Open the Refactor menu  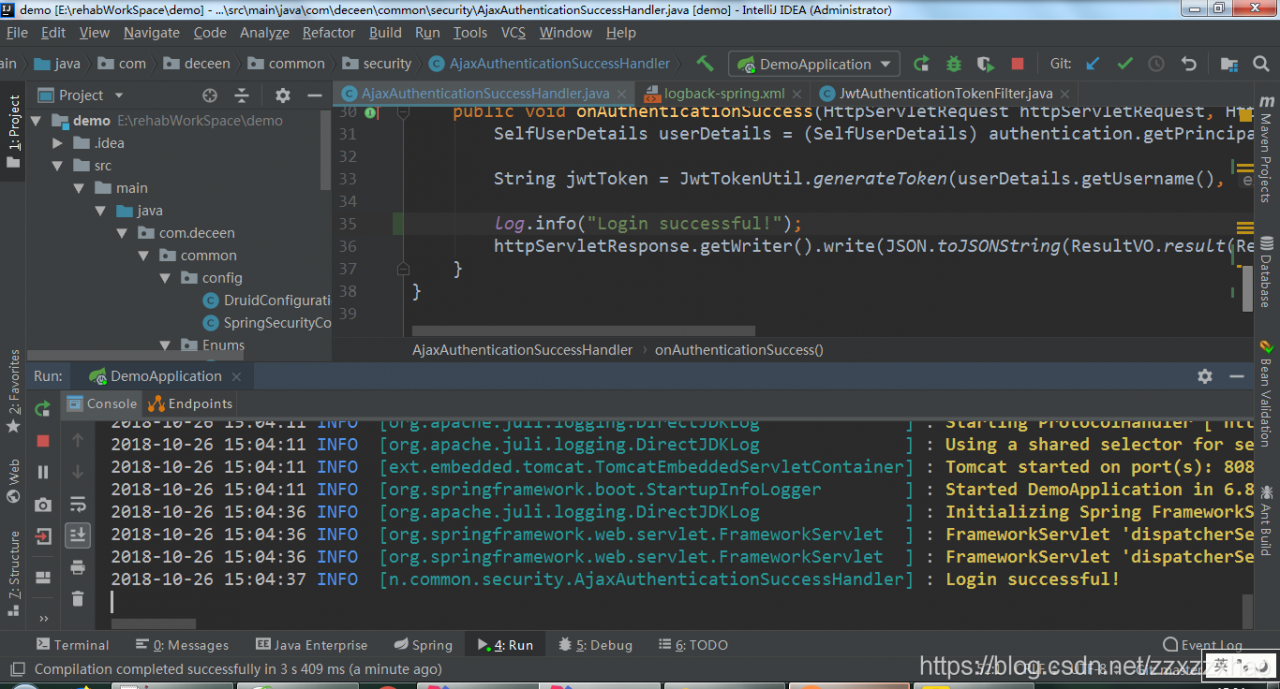pos(328,32)
